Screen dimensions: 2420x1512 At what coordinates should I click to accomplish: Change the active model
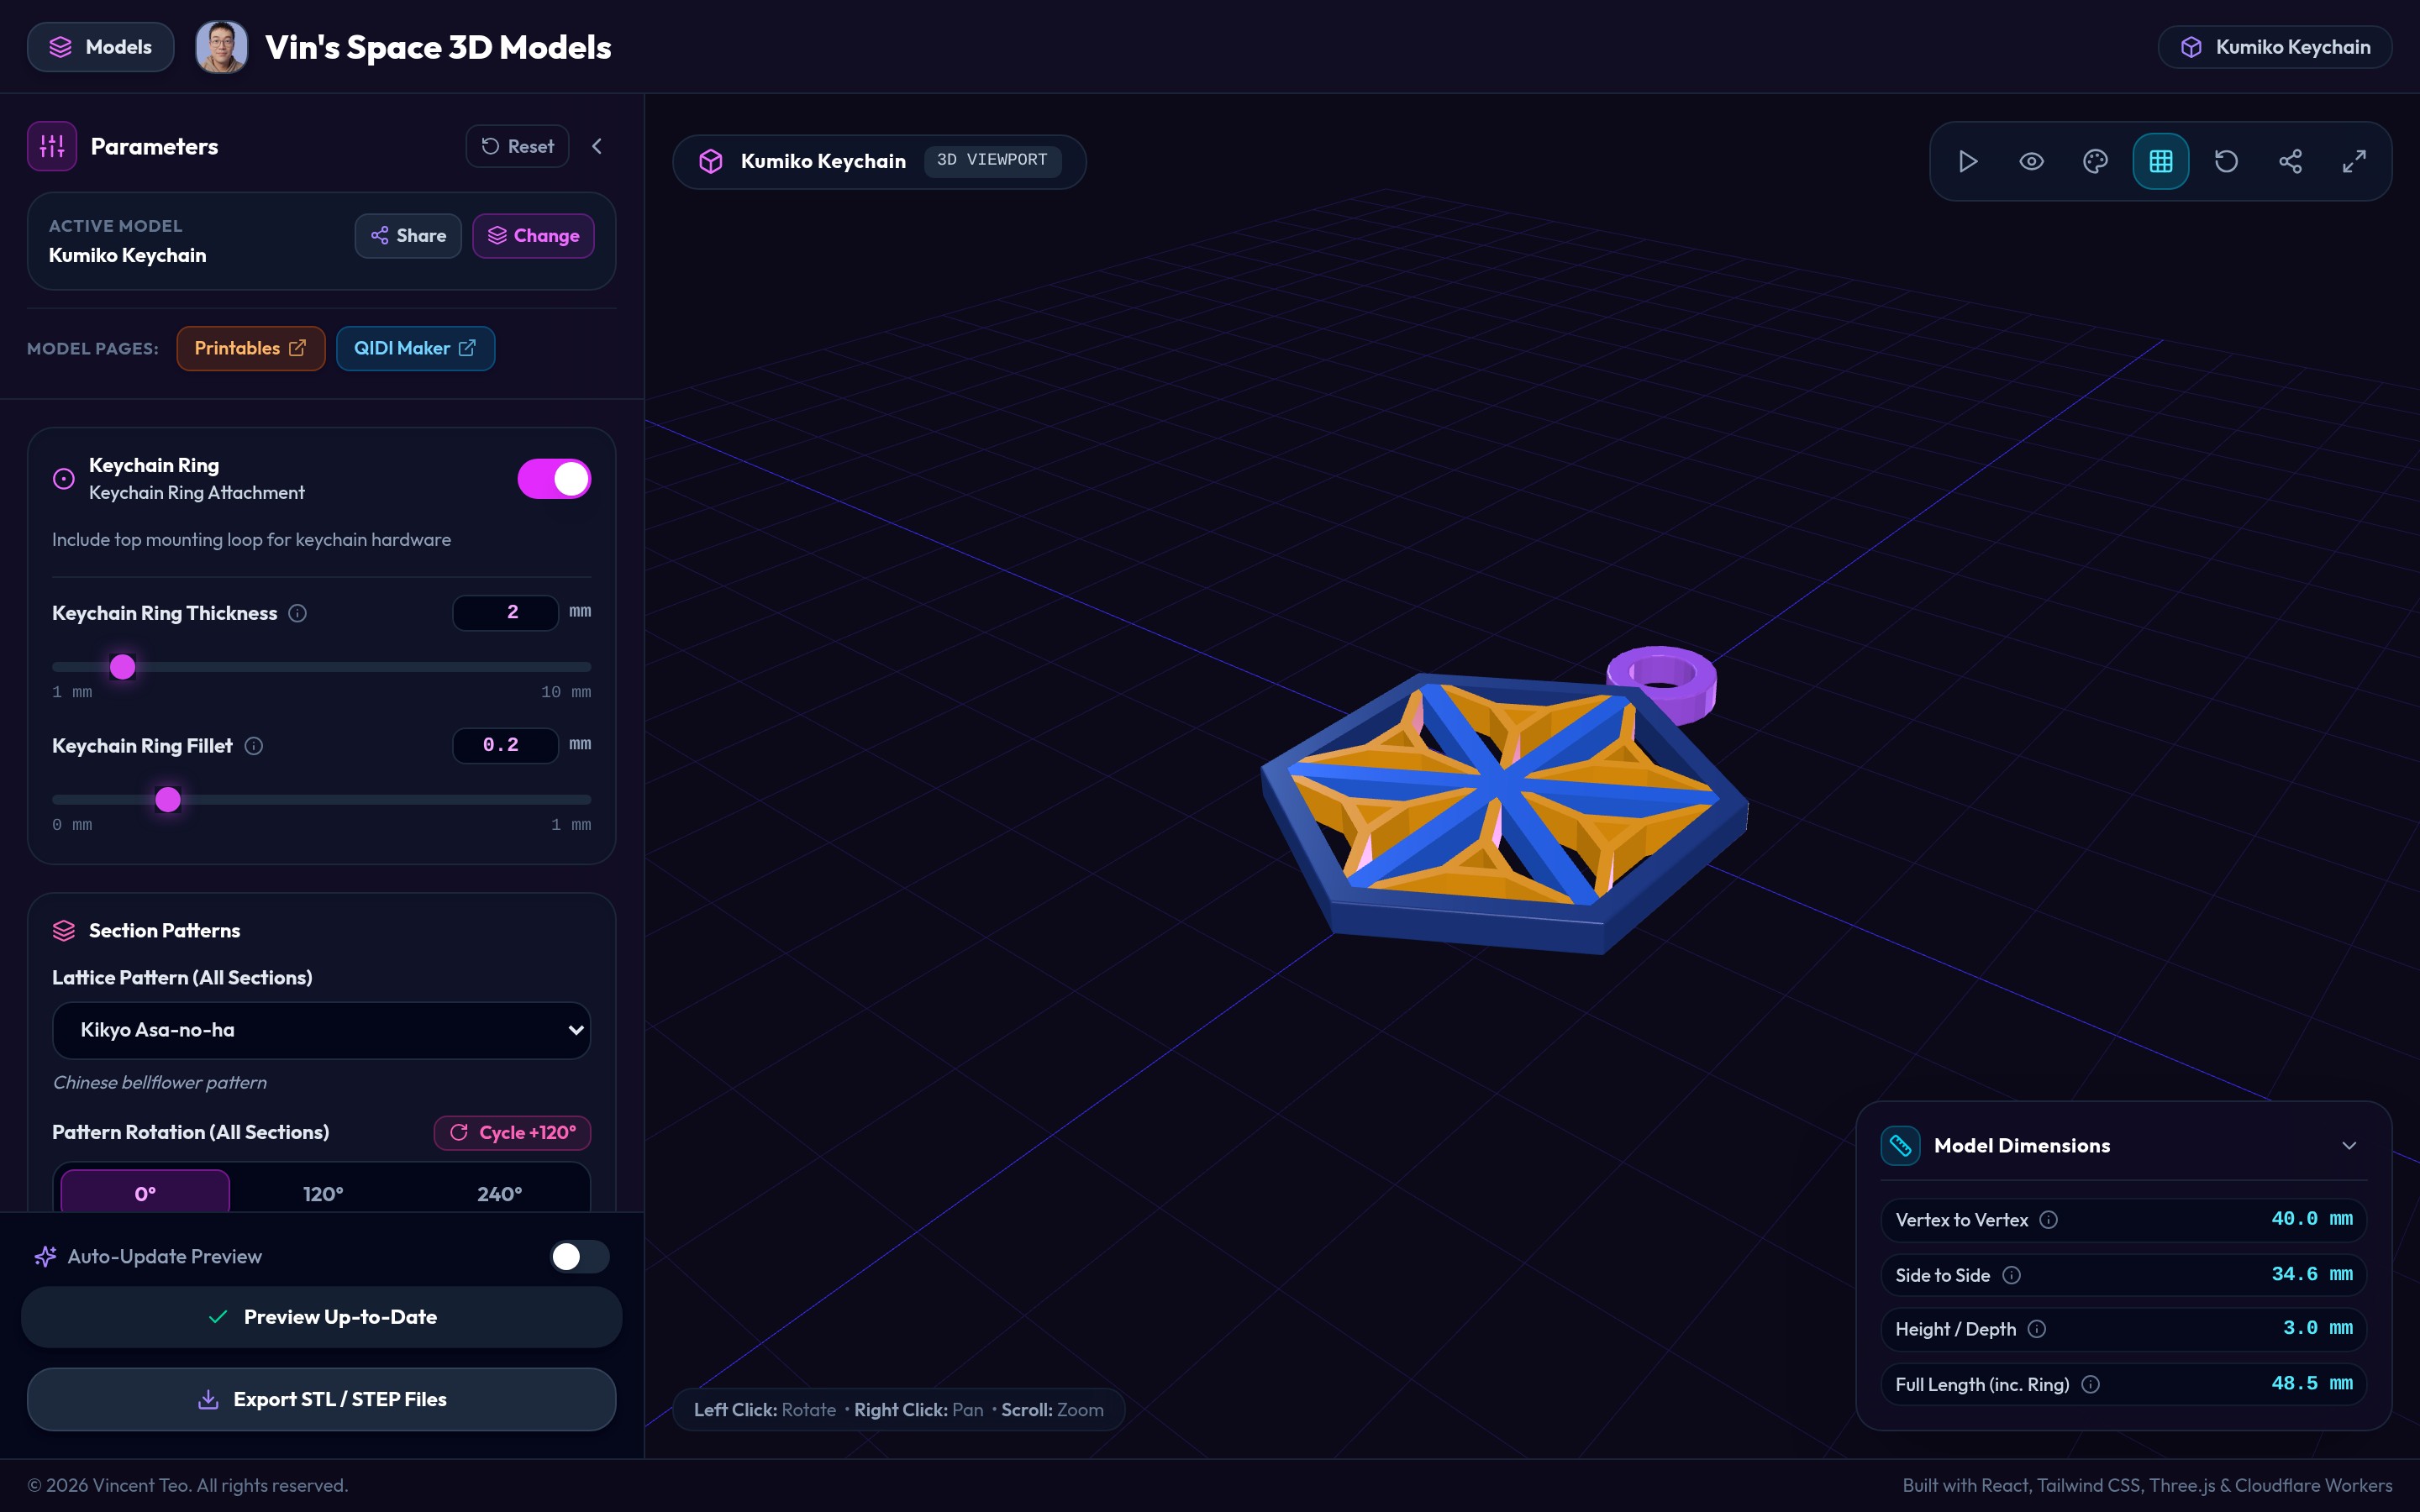coord(533,236)
